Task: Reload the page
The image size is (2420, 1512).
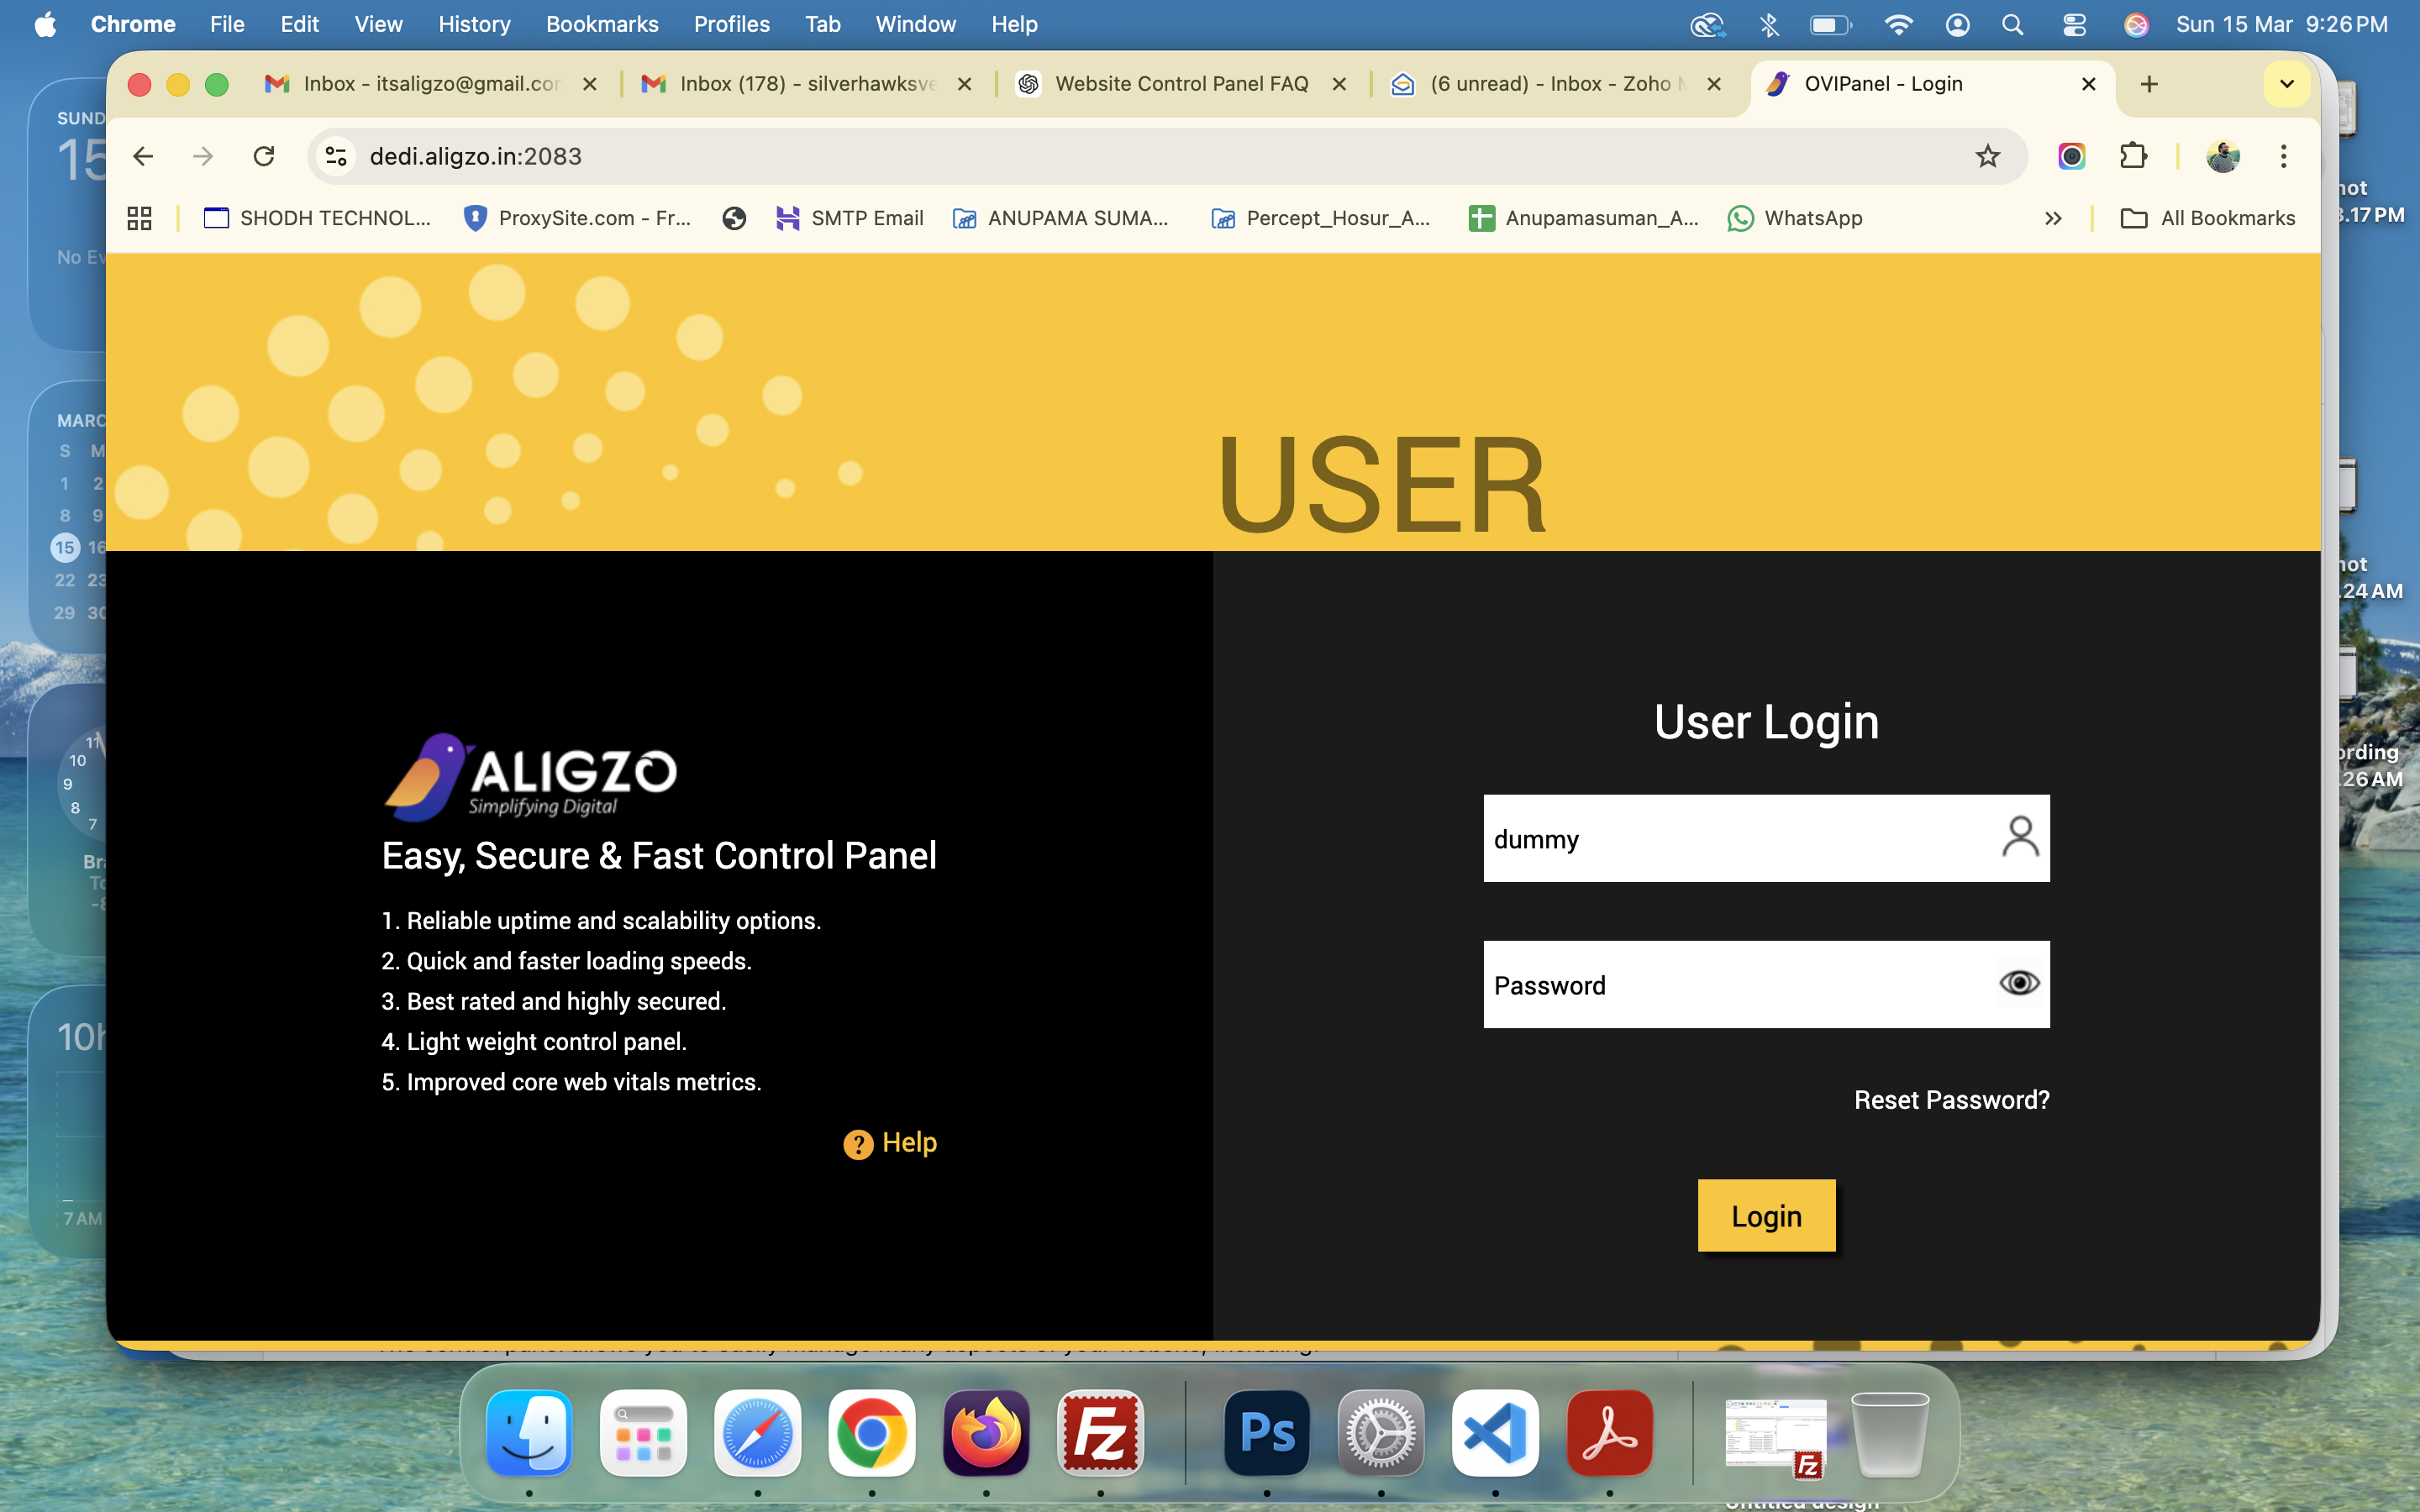Action: 264,156
